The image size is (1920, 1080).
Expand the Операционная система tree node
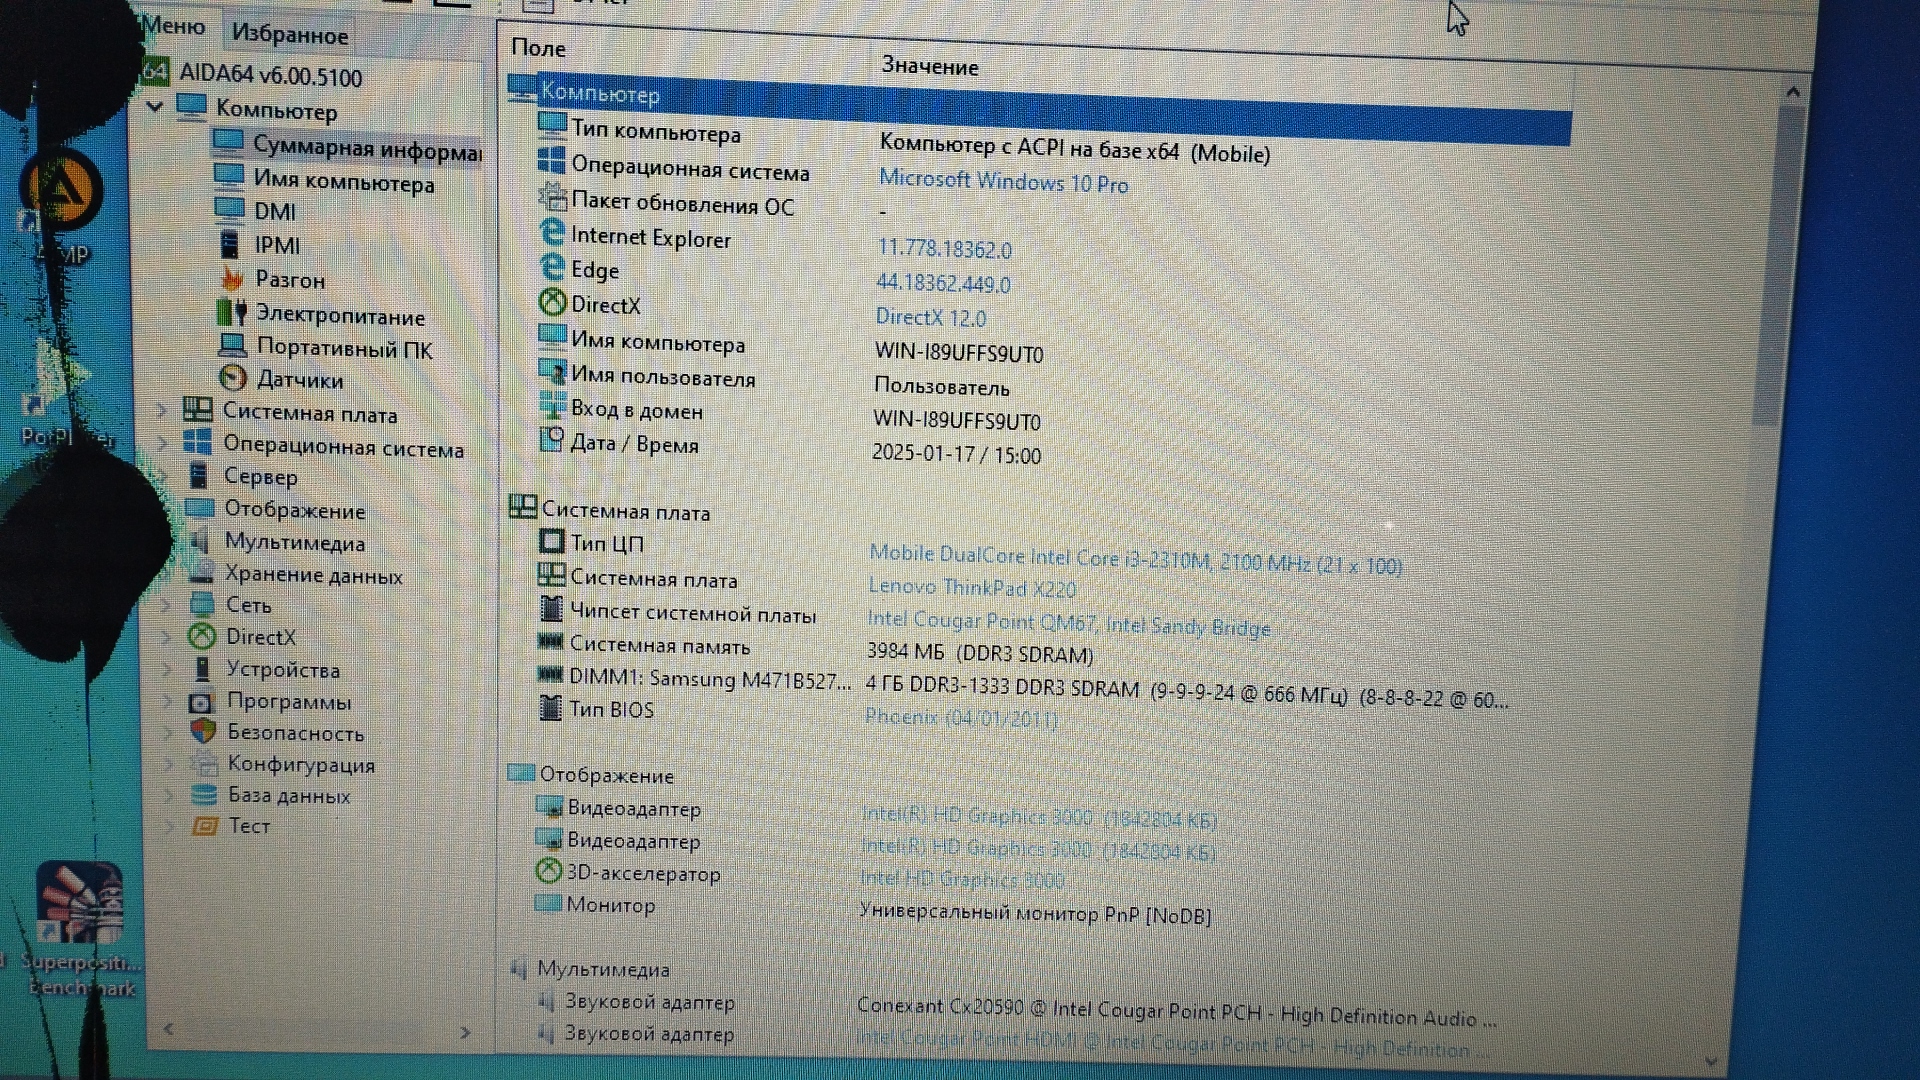(164, 442)
